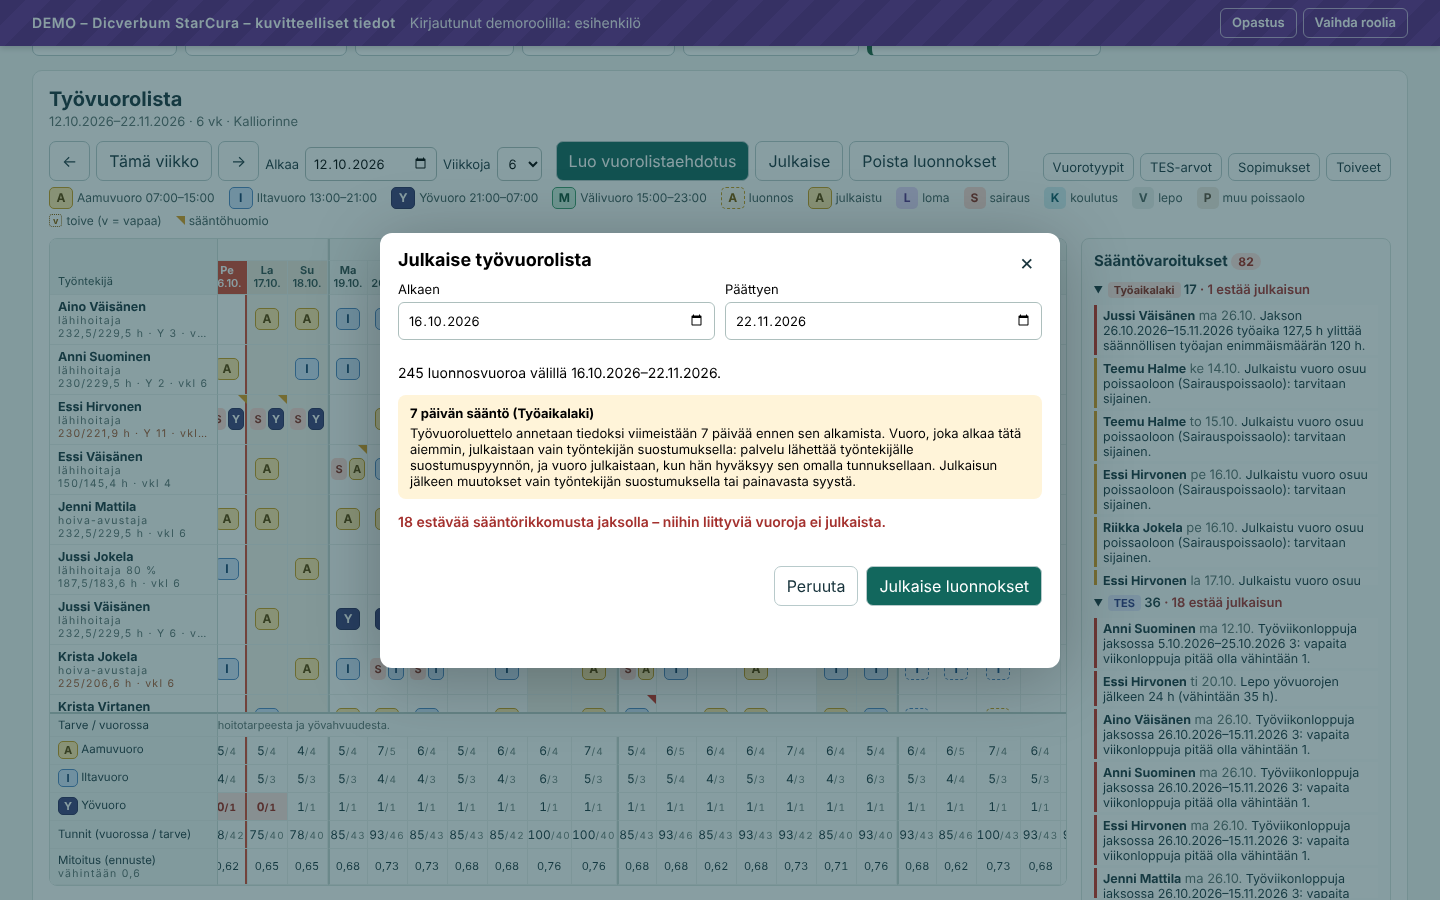Click the Sääntövaroitukset 82 count badge
The image size is (1440, 900).
[1246, 262]
